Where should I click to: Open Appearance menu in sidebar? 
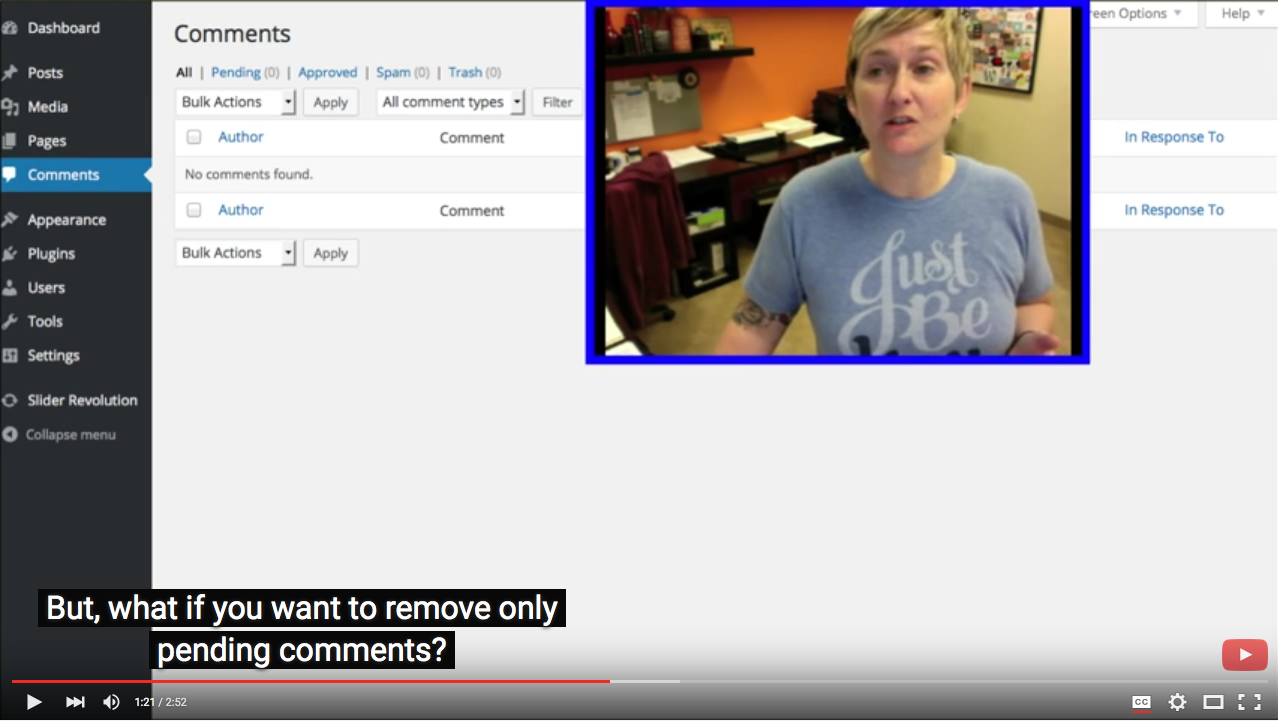click(66, 220)
